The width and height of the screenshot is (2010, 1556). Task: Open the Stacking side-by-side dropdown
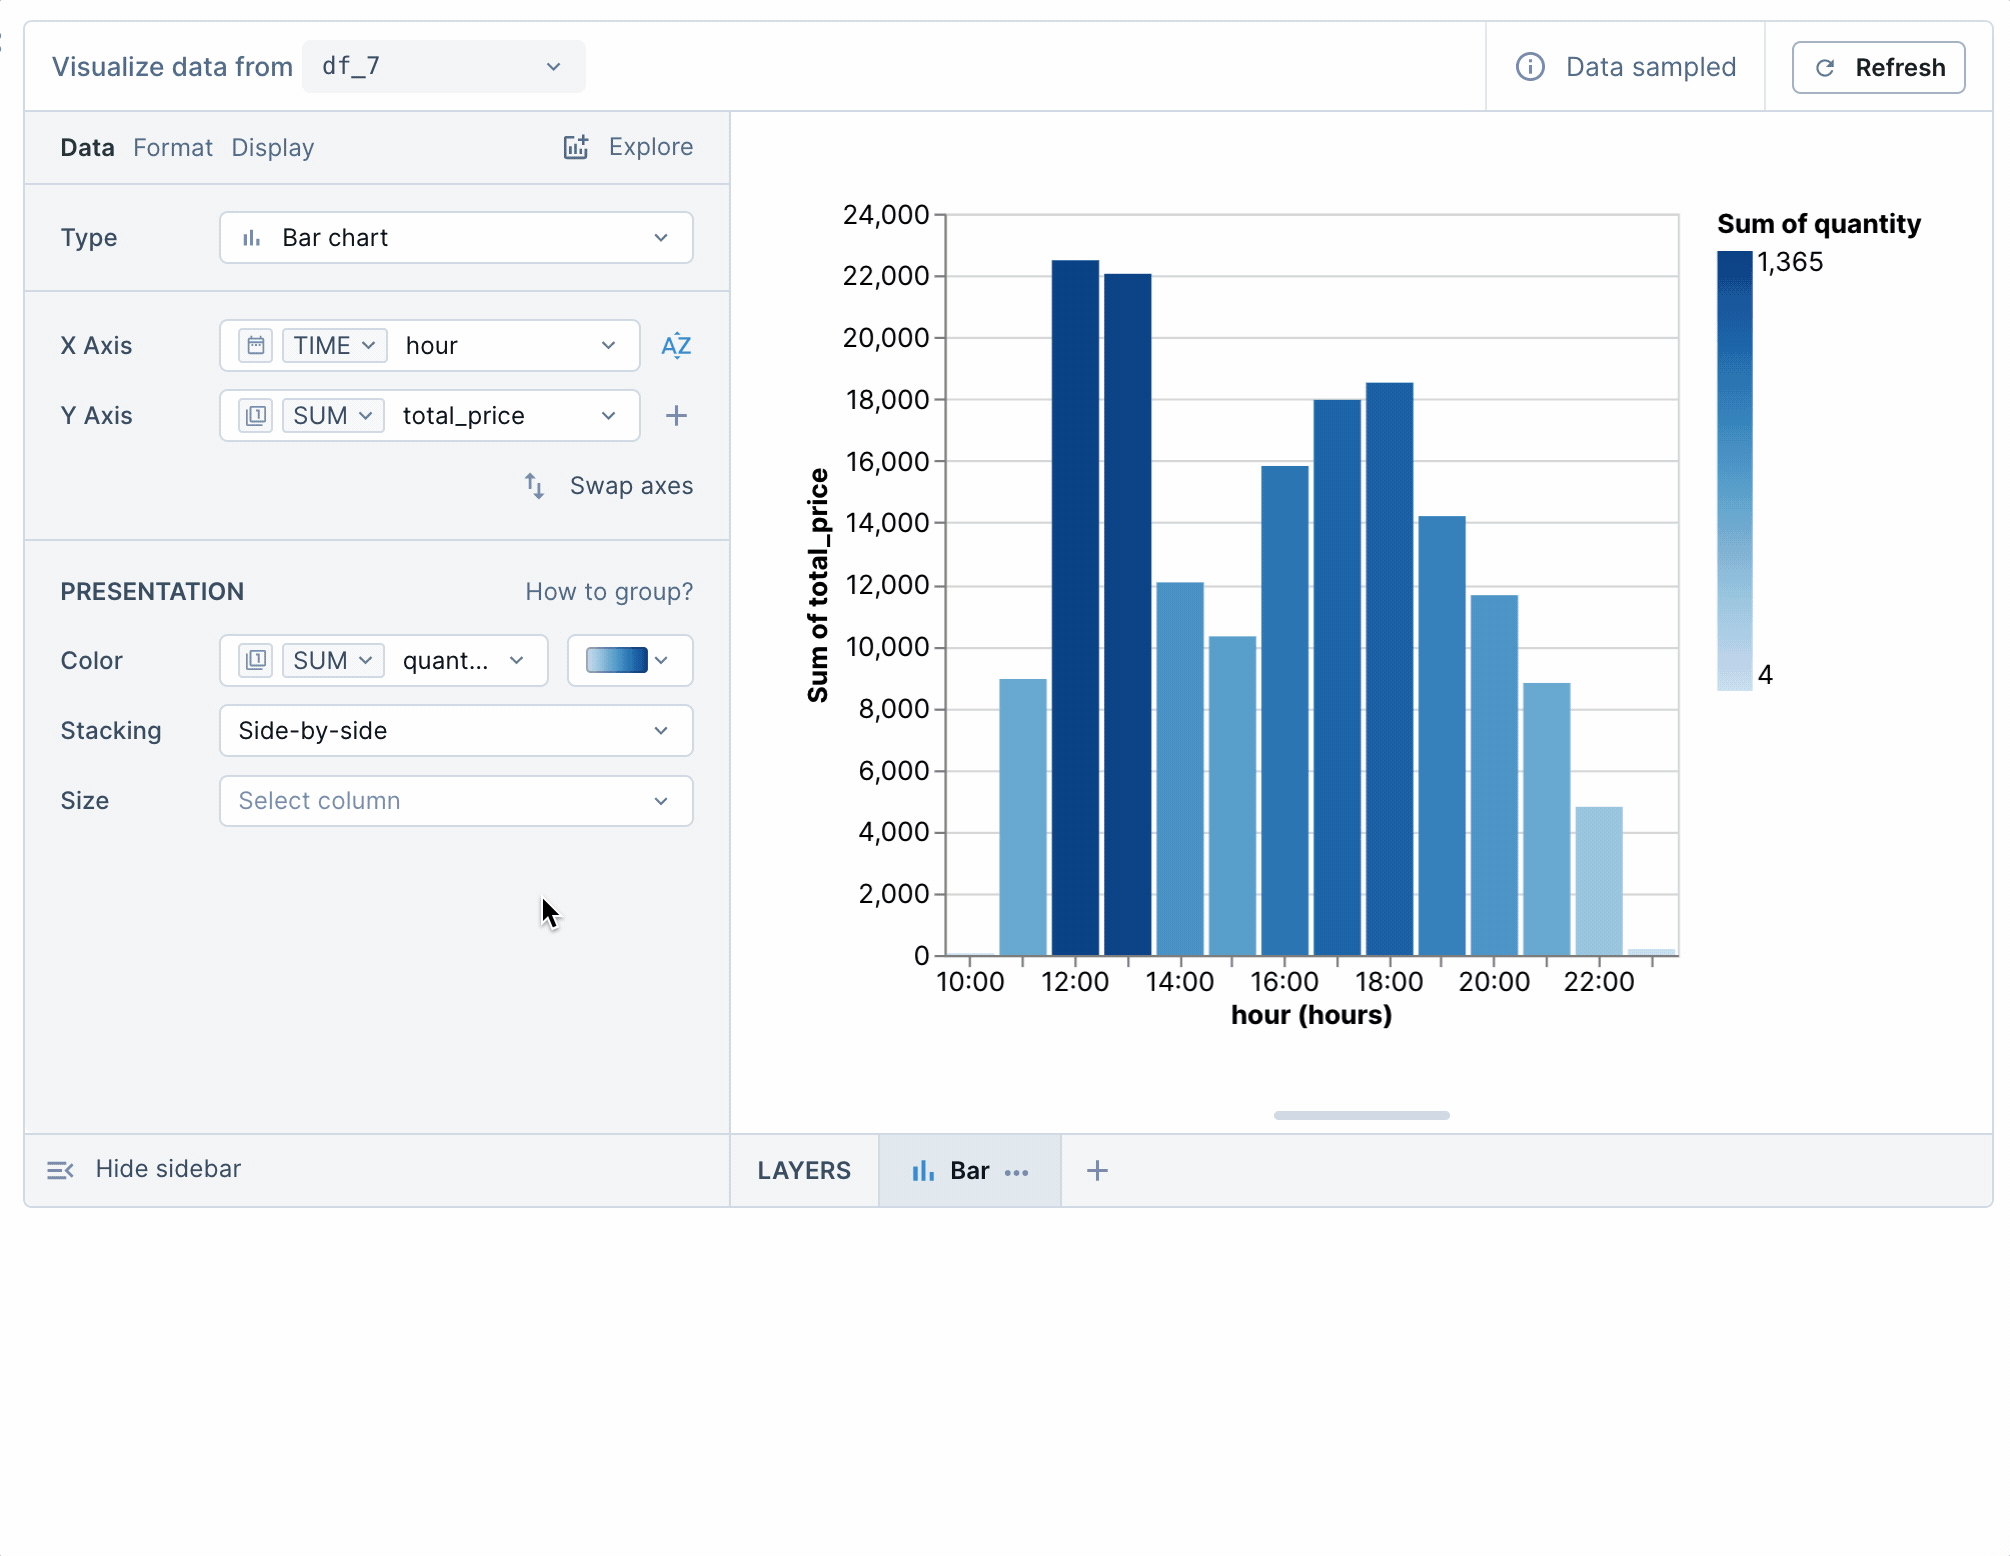(x=455, y=729)
